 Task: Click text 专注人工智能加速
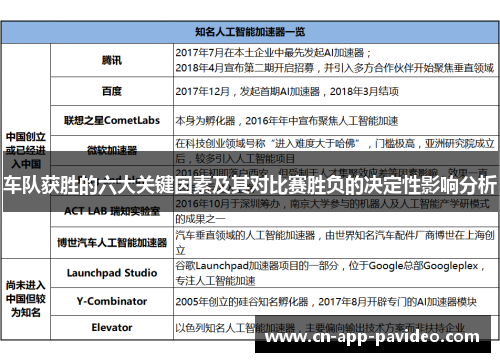(x=215, y=281)
